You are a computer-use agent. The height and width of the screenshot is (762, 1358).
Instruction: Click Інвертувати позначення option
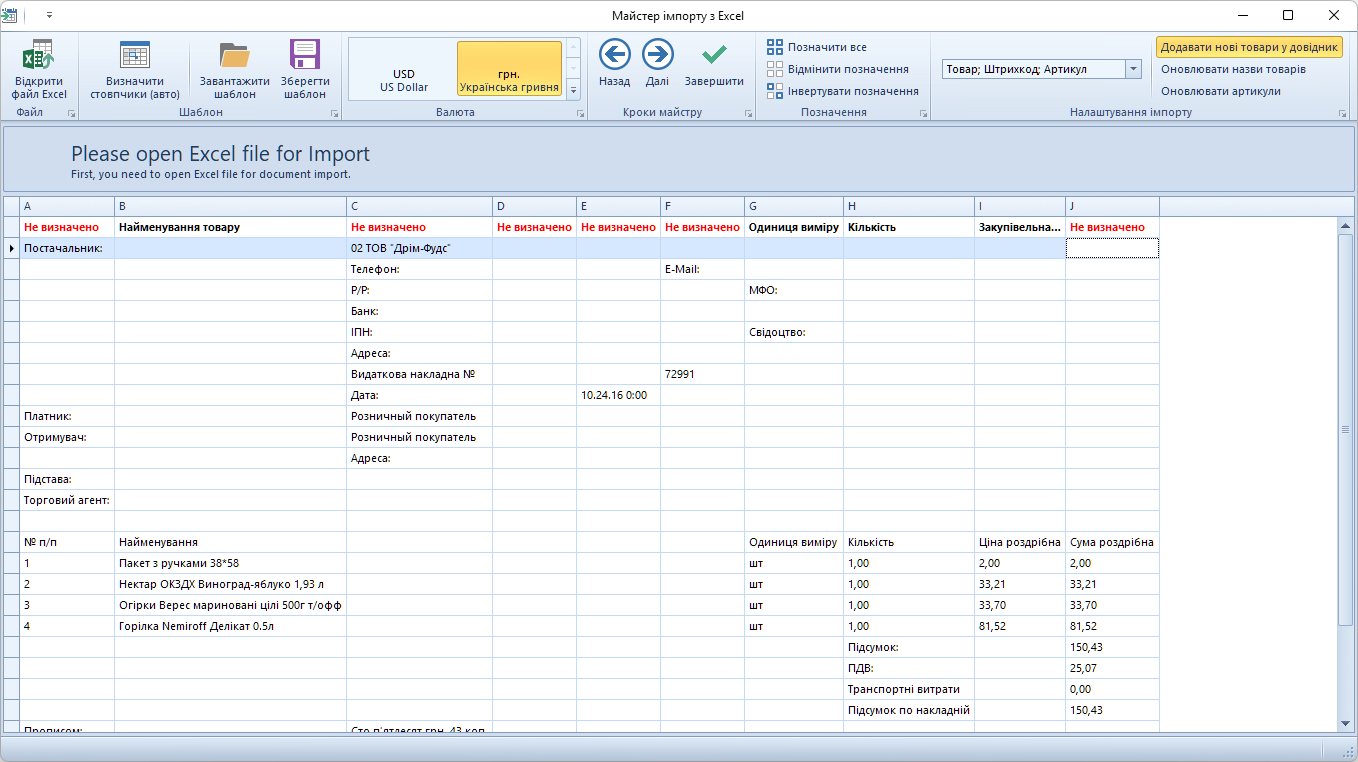842,91
